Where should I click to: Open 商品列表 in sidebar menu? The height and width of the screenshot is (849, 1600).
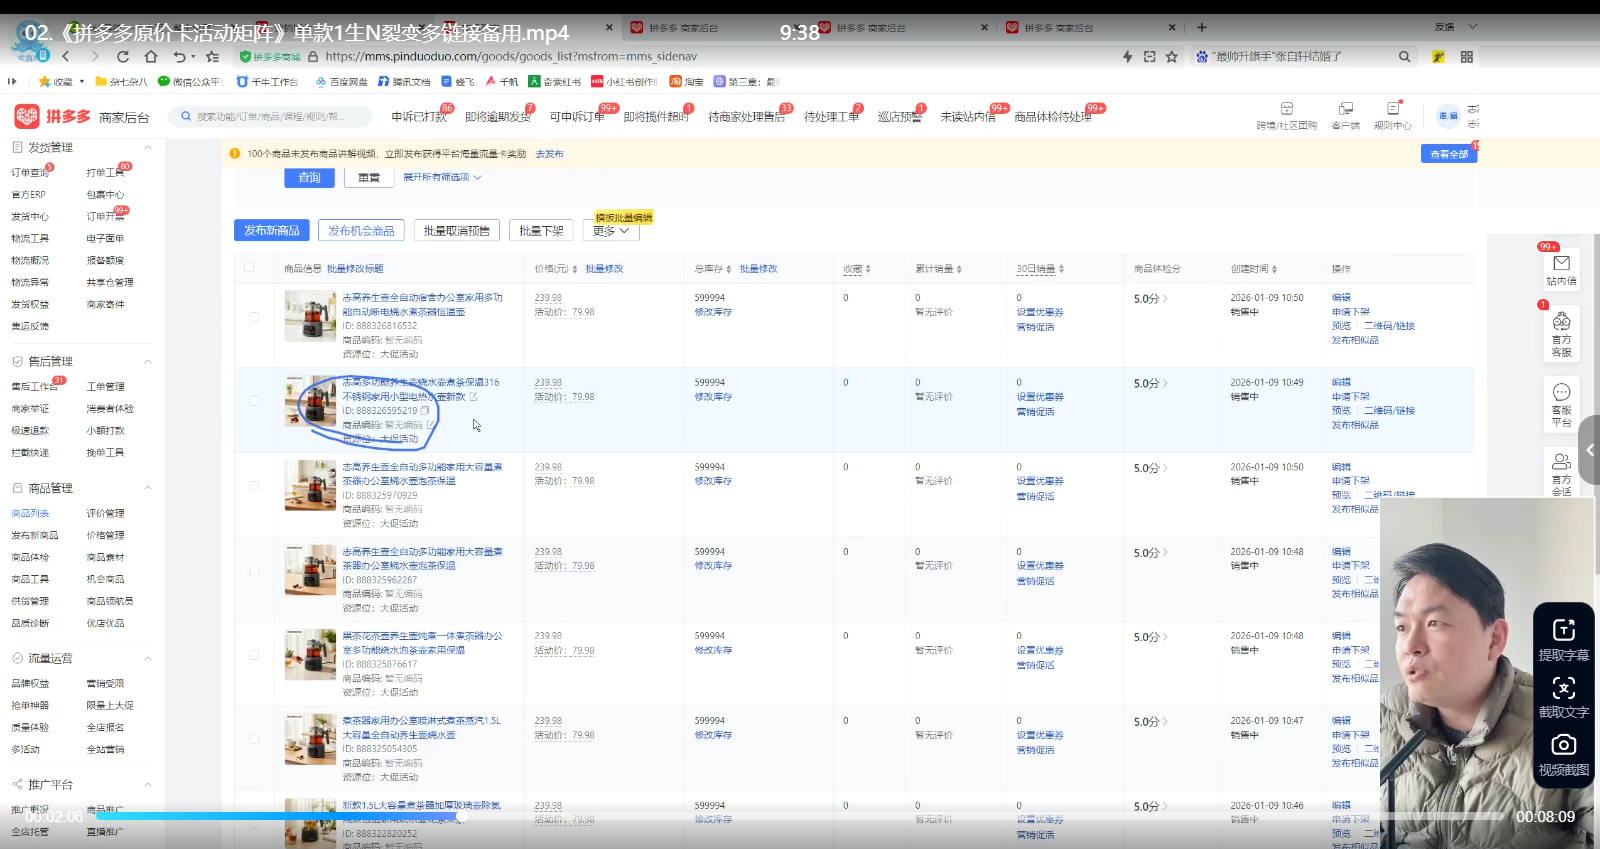click(30, 513)
